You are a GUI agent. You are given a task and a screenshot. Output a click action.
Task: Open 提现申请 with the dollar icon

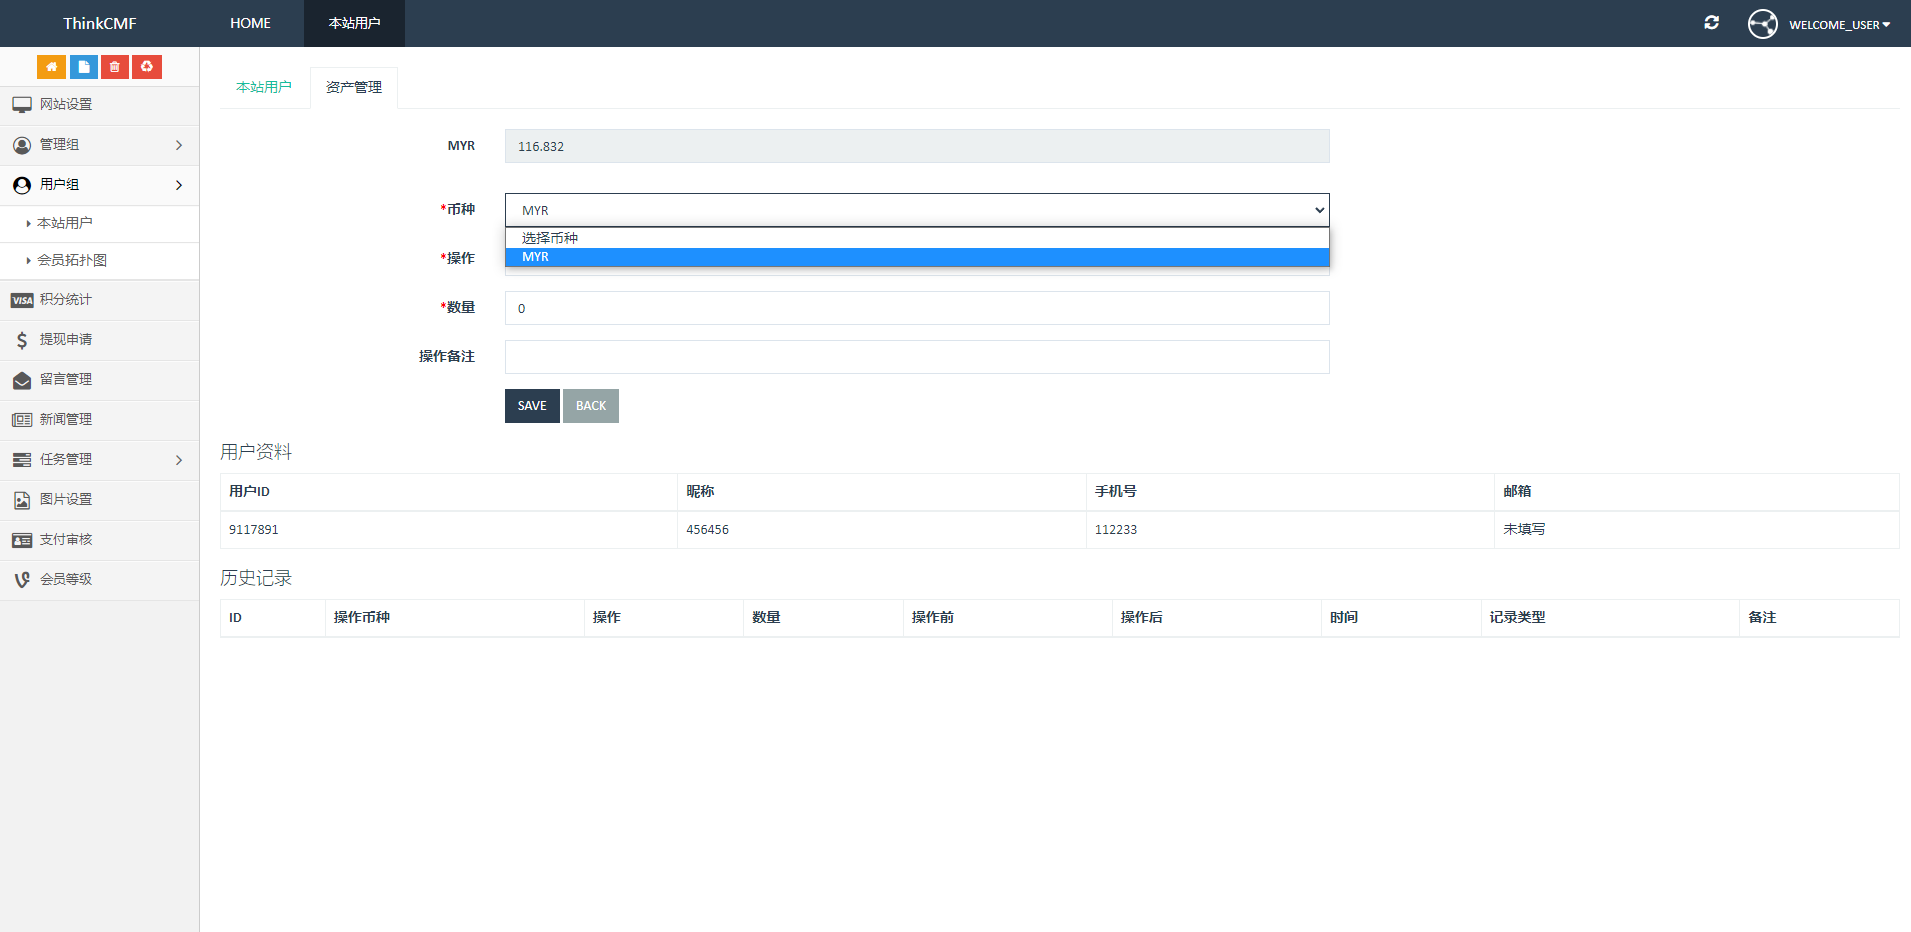pyautogui.click(x=66, y=340)
